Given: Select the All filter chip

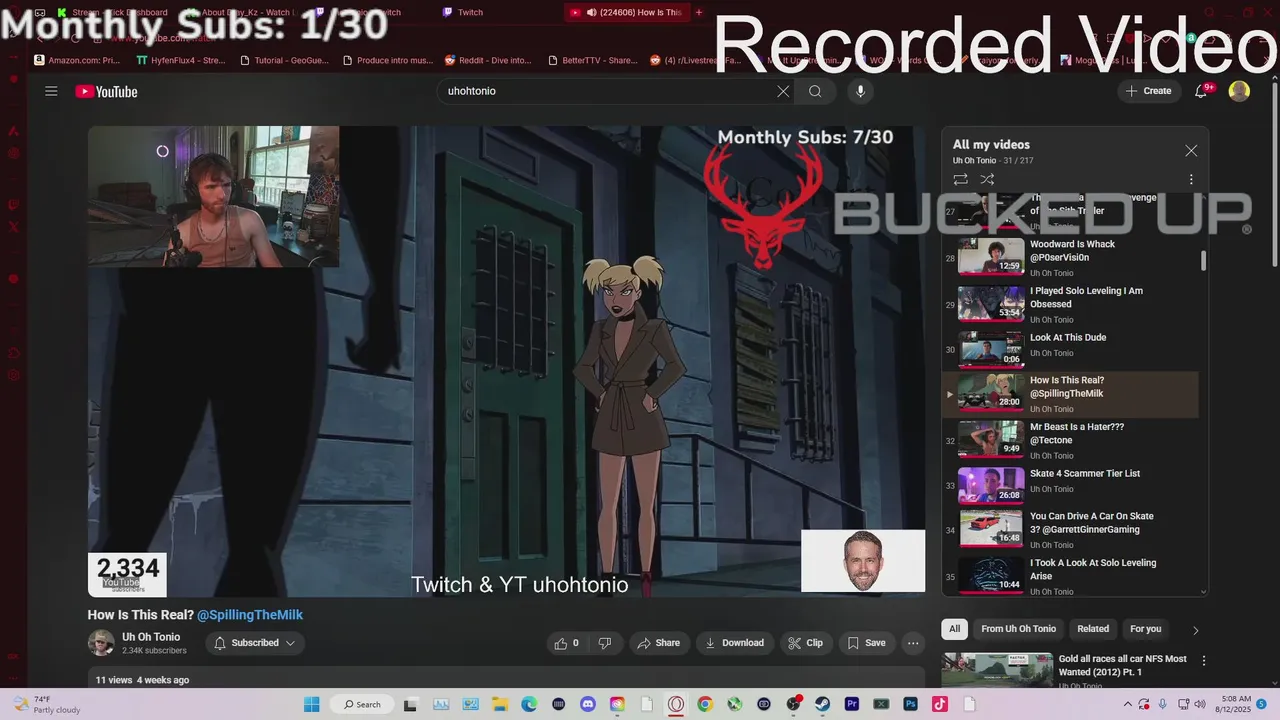Looking at the screenshot, I should [x=954, y=629].
